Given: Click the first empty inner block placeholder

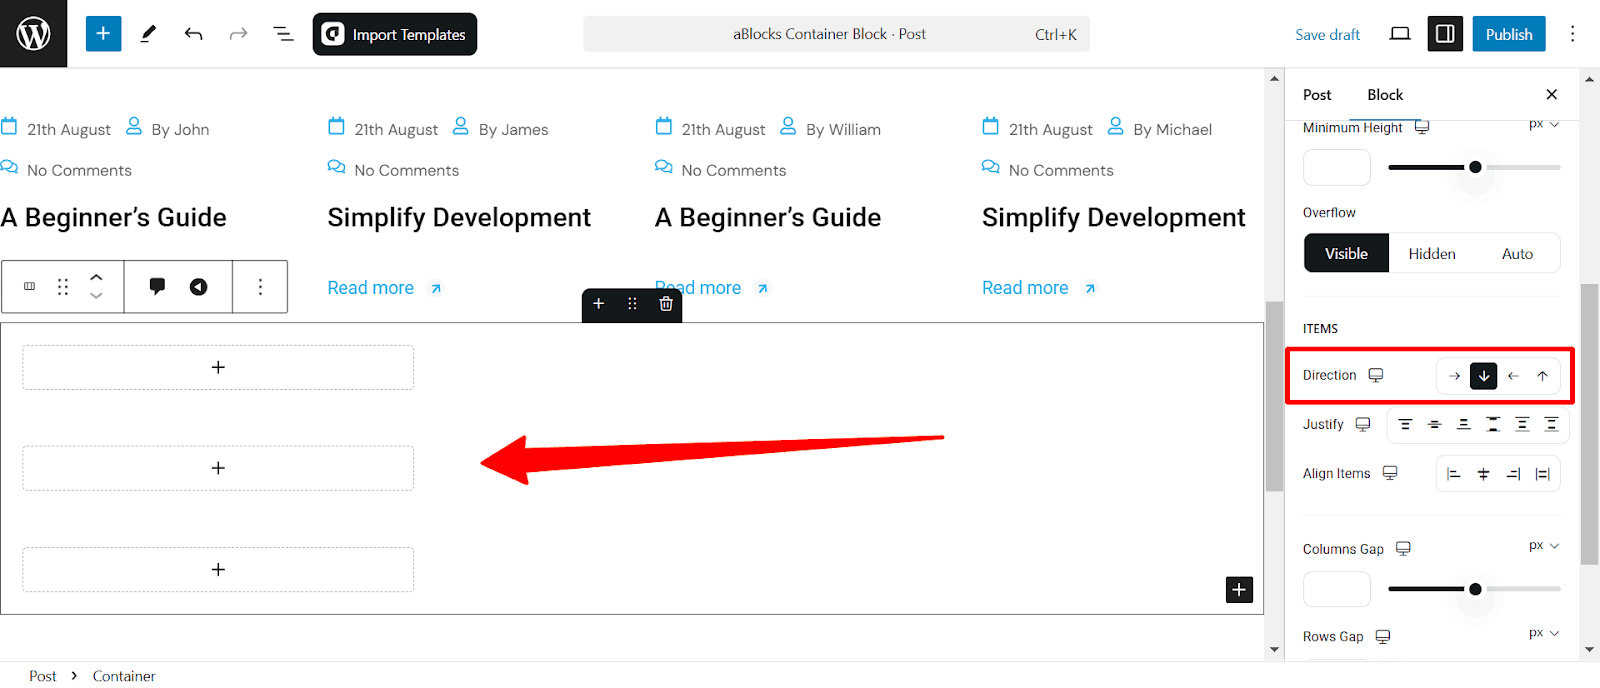Looking at the screenshot, I should (x=218, y=367).
